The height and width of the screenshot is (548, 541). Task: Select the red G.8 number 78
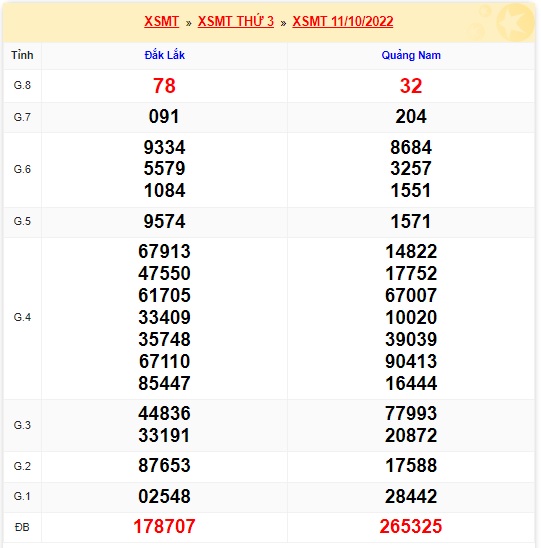tap(164, 86)
